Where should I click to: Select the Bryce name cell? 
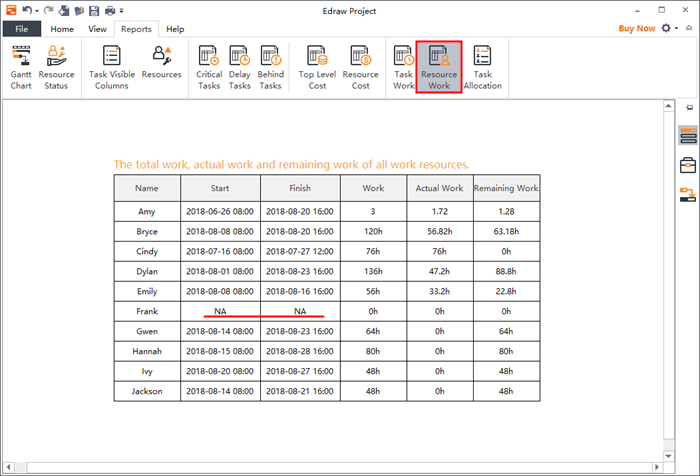[147, 231]
